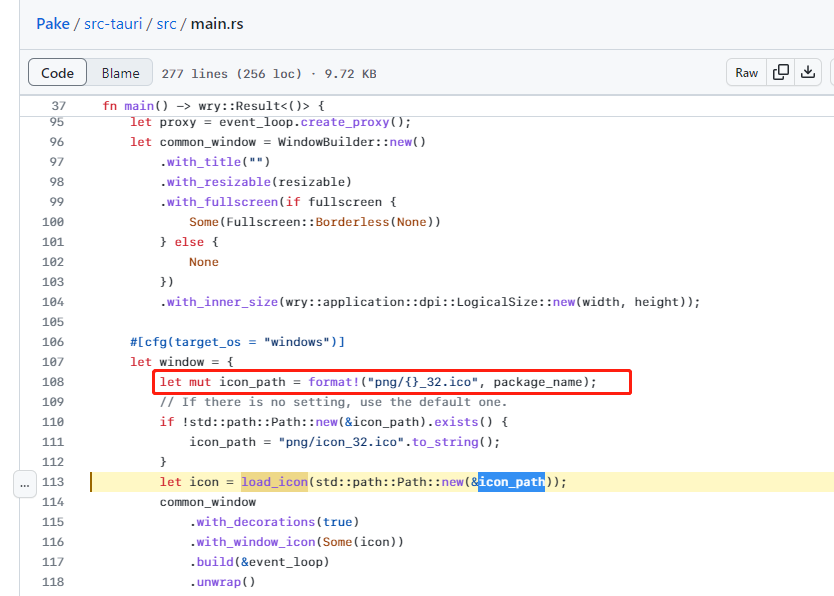
Task: Navigate to the Pake repository root
Action: pos(53,23)
